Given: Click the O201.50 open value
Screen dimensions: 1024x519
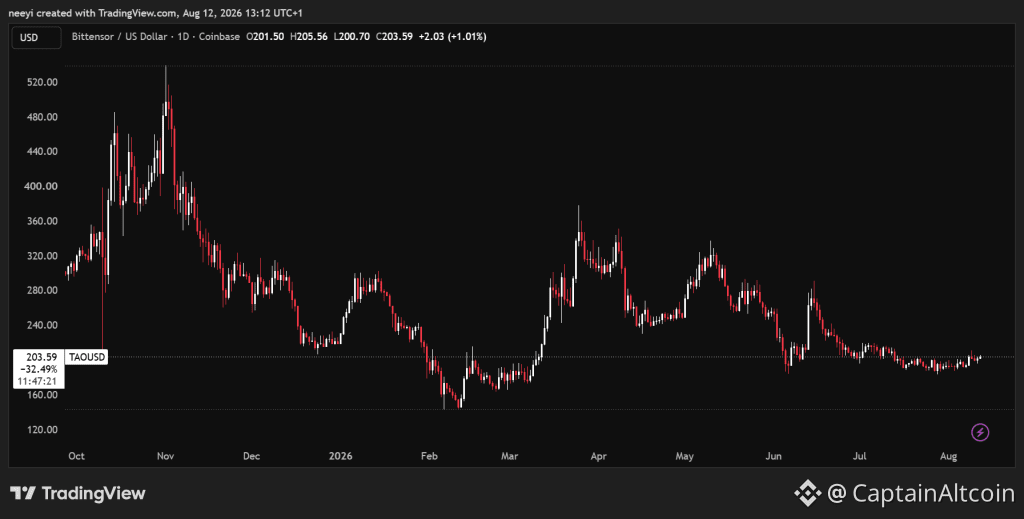Looking at the screenshot, I should (264, 37).
